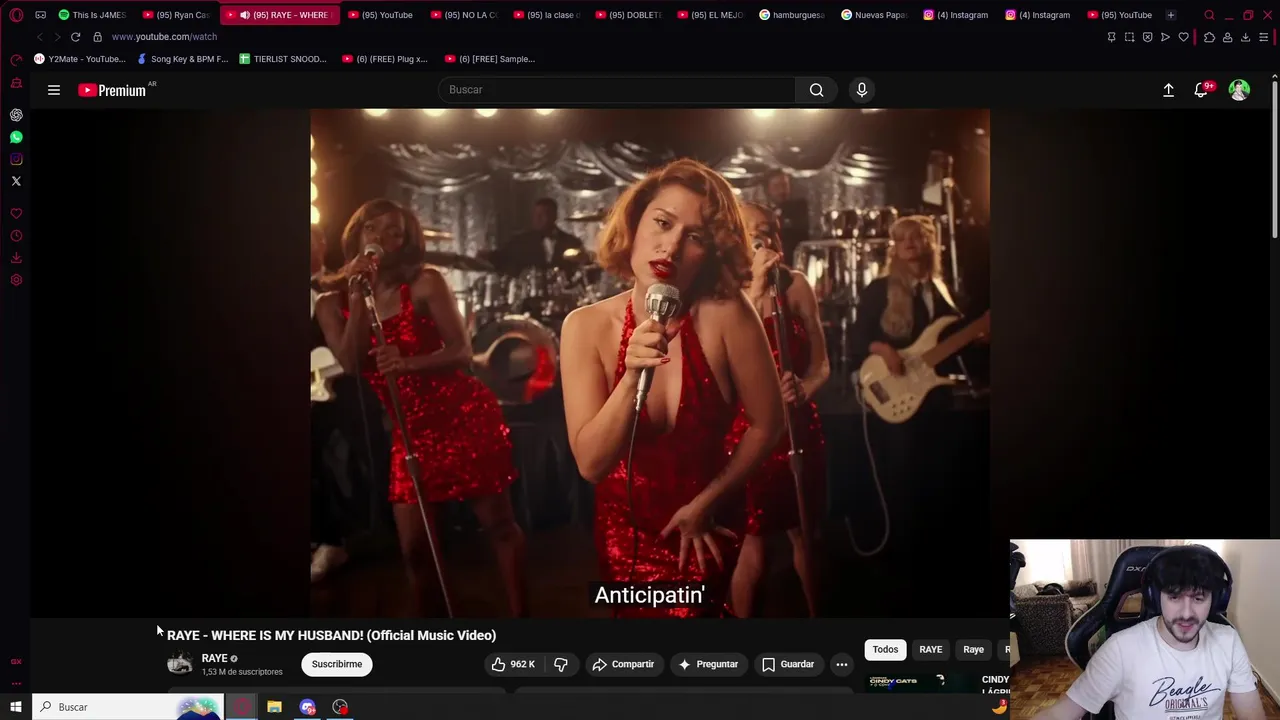The image size is (1280, 720).
Task: Select the uppercase RAYE filter chip
Action: click(931, 650)
